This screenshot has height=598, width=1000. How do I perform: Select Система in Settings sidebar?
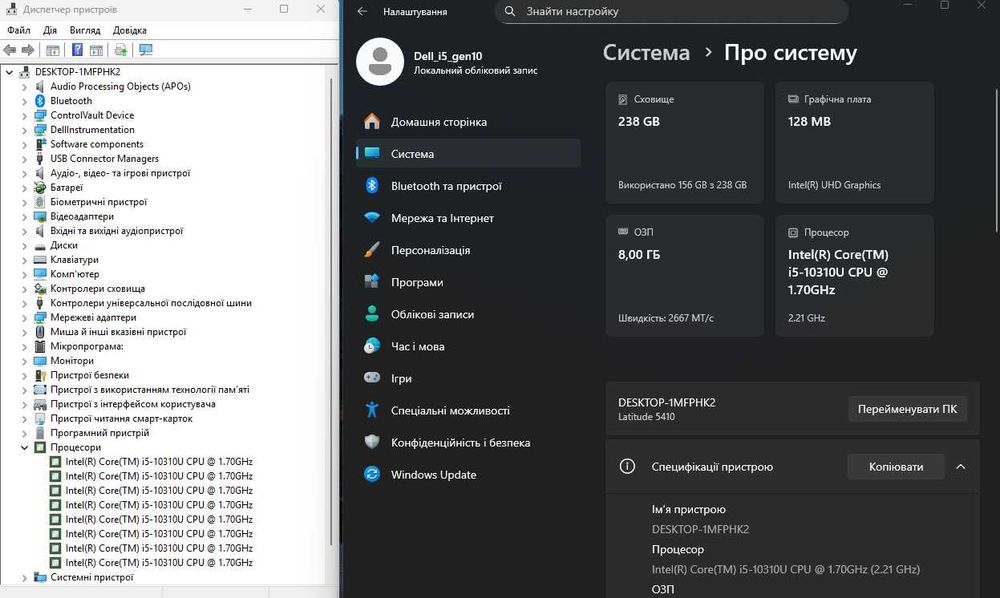pos(468,154)
